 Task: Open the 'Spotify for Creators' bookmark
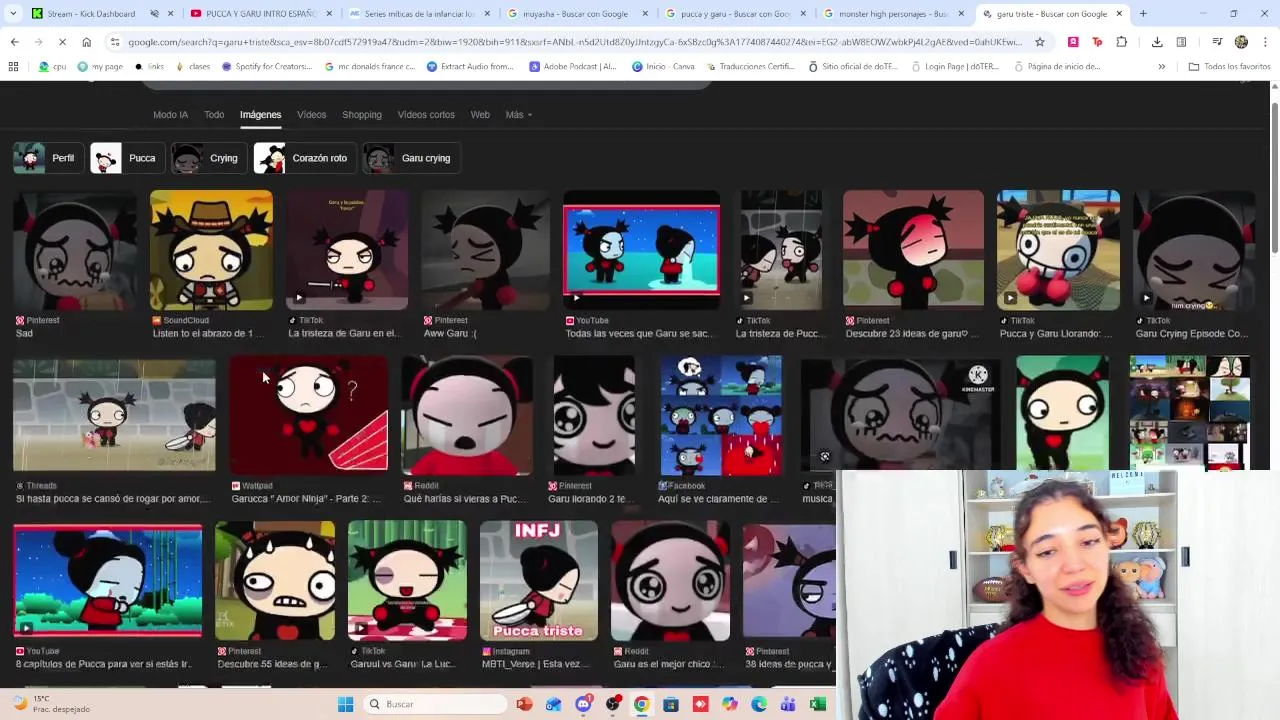pyautogui.click(x=267, y=67)
